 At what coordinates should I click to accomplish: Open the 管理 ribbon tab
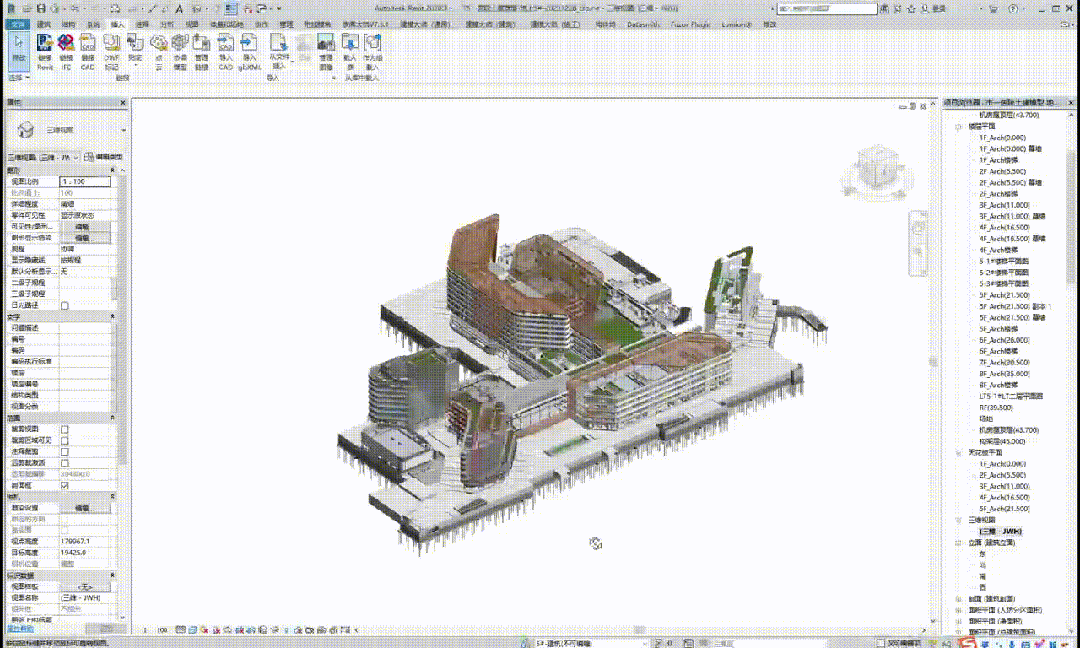(x=285, y=22)
